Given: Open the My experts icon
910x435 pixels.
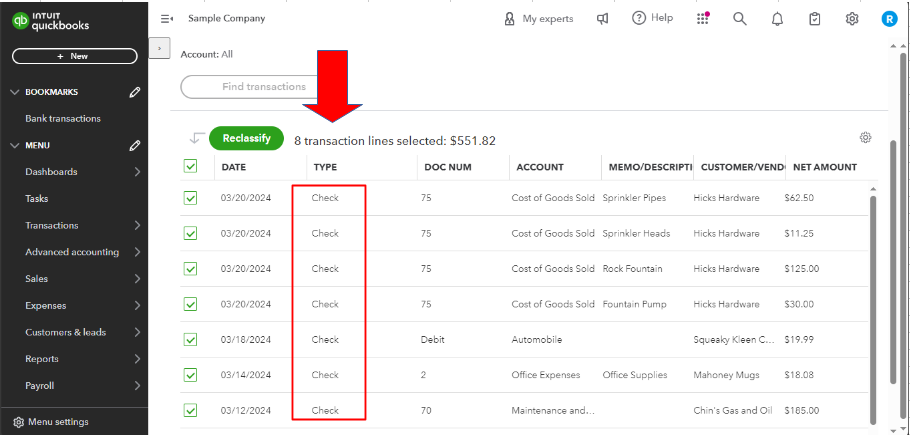Looking at the screenshot, I should 510,19.
